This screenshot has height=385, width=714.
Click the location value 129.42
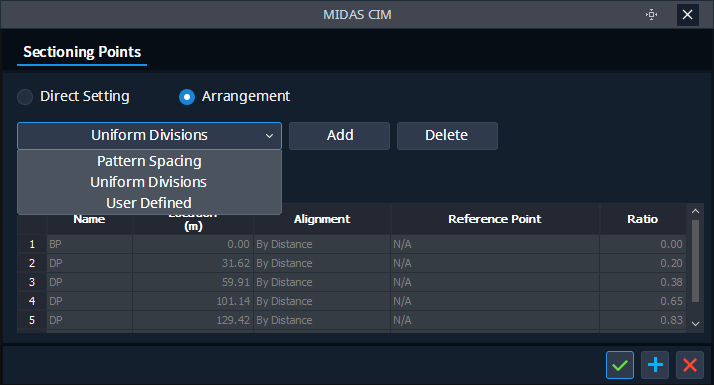[193, 320]
